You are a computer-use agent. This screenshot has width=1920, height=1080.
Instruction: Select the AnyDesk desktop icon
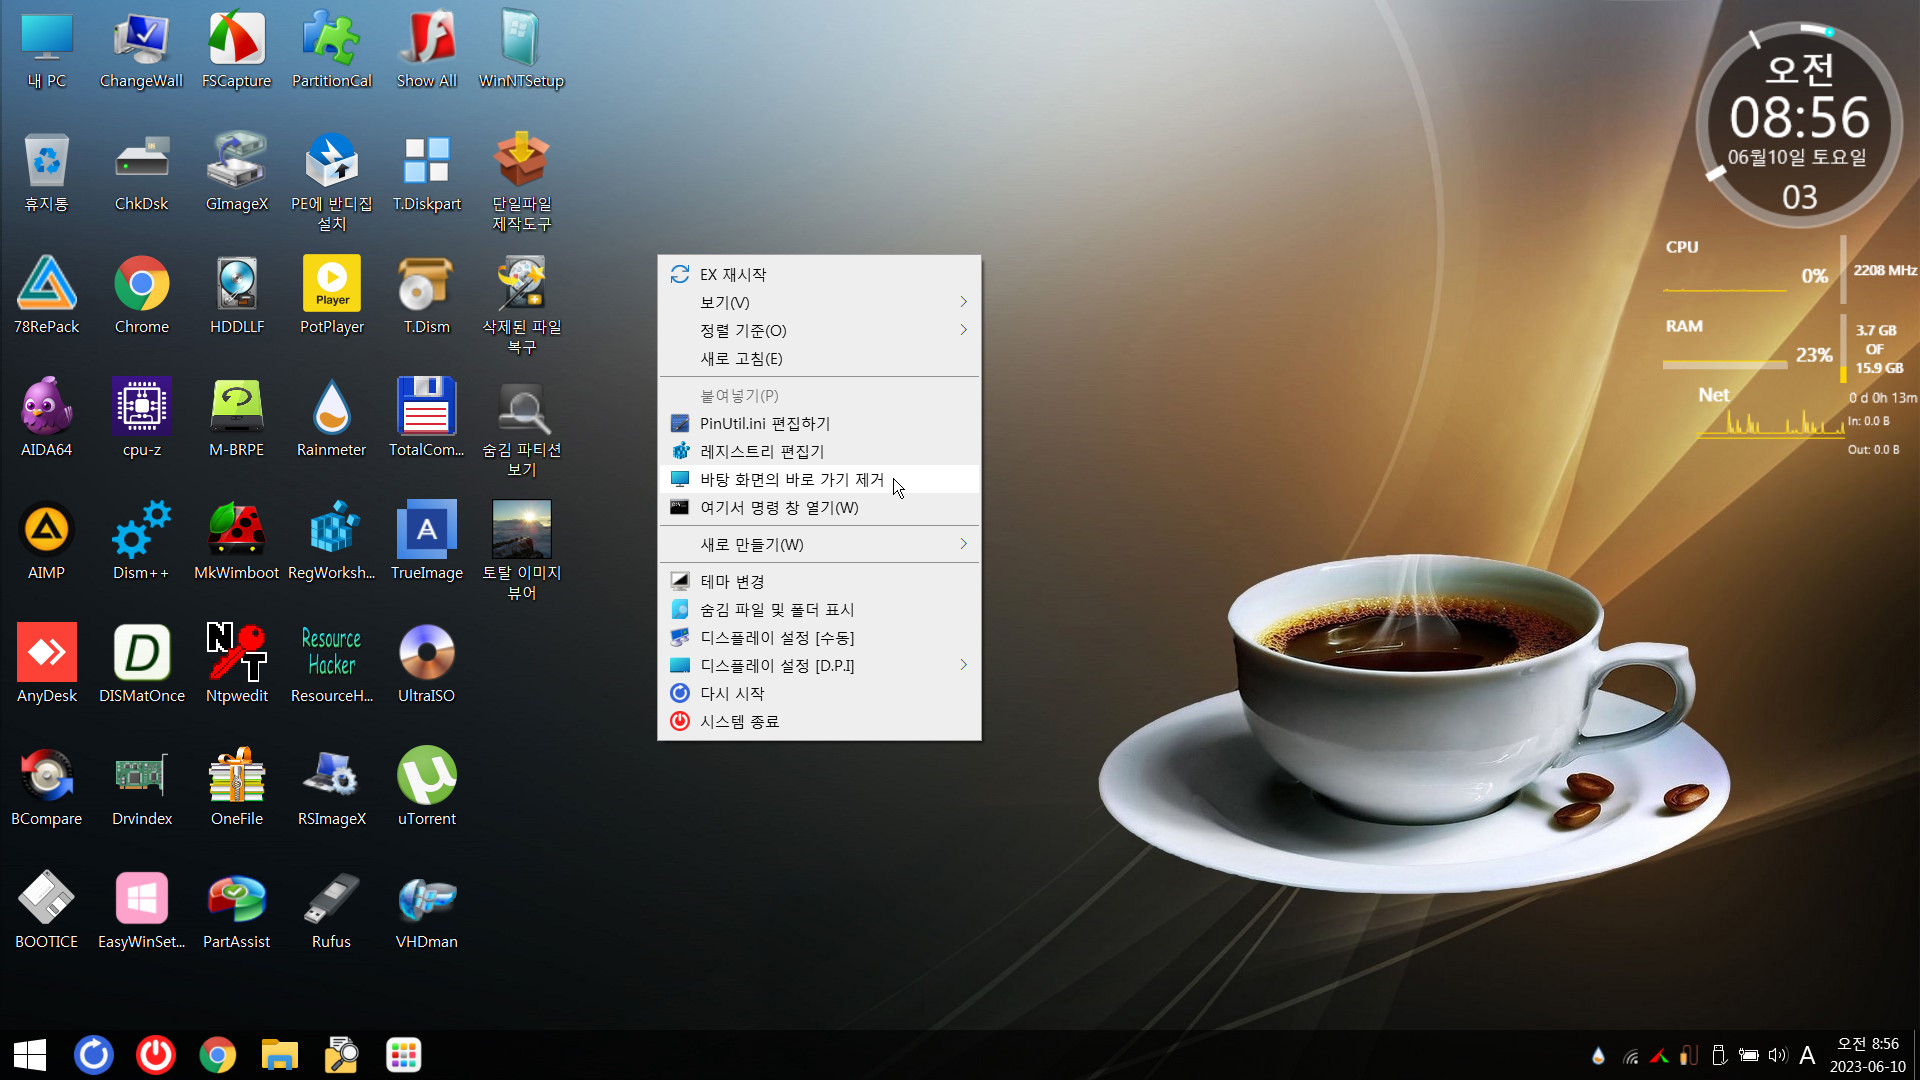click(x=46, y=665)
